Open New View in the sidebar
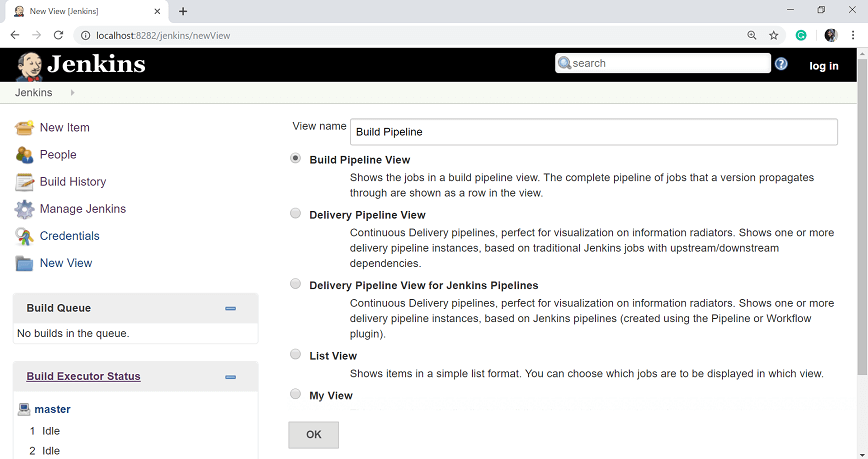Viewport: 868px width, 459px height. (x=66, y=263)
